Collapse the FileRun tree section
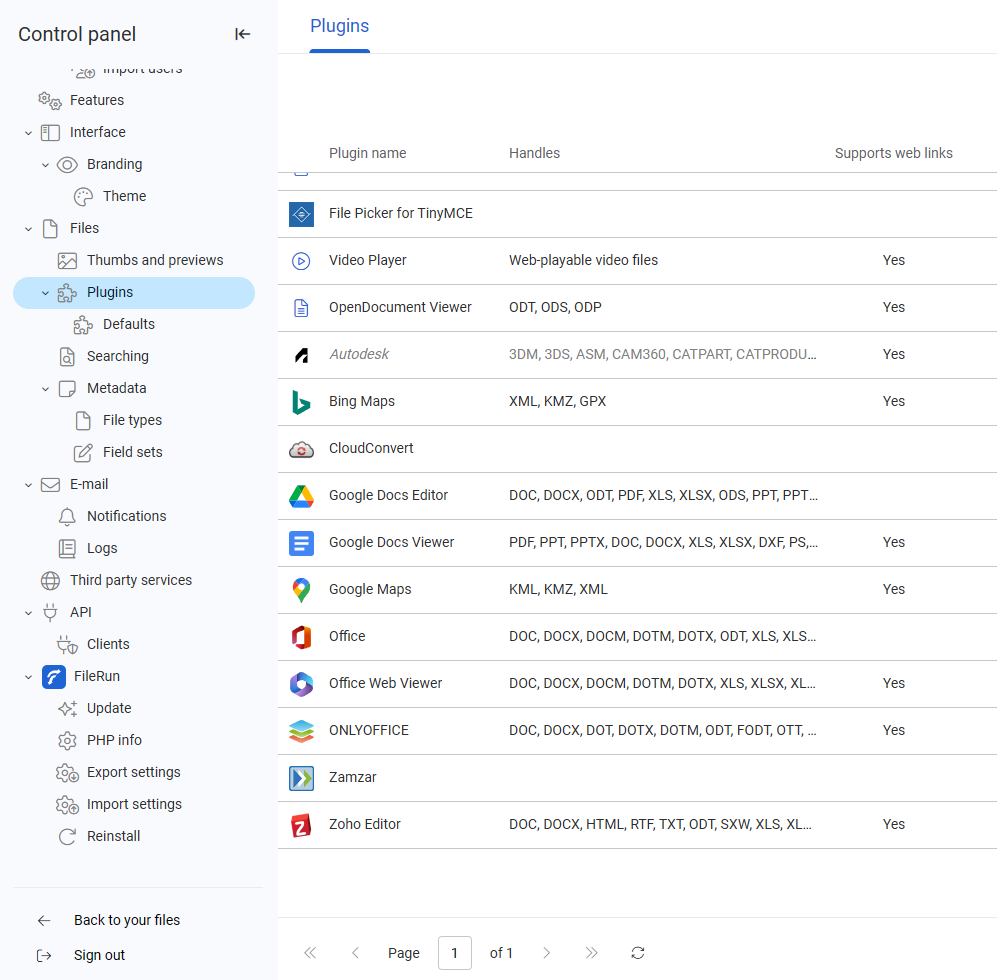This screenshot has width=997, height=980. click(28, 677)
